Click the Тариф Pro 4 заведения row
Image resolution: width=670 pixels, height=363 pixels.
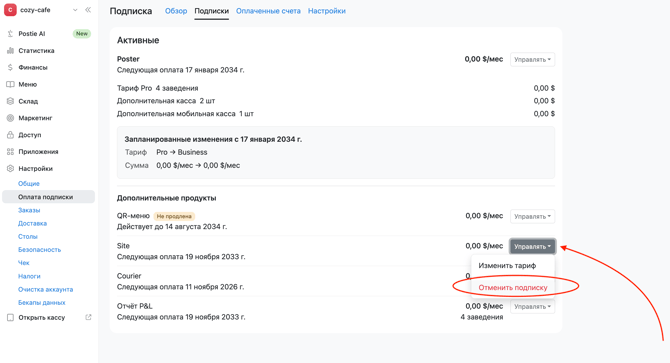(336, 88)
